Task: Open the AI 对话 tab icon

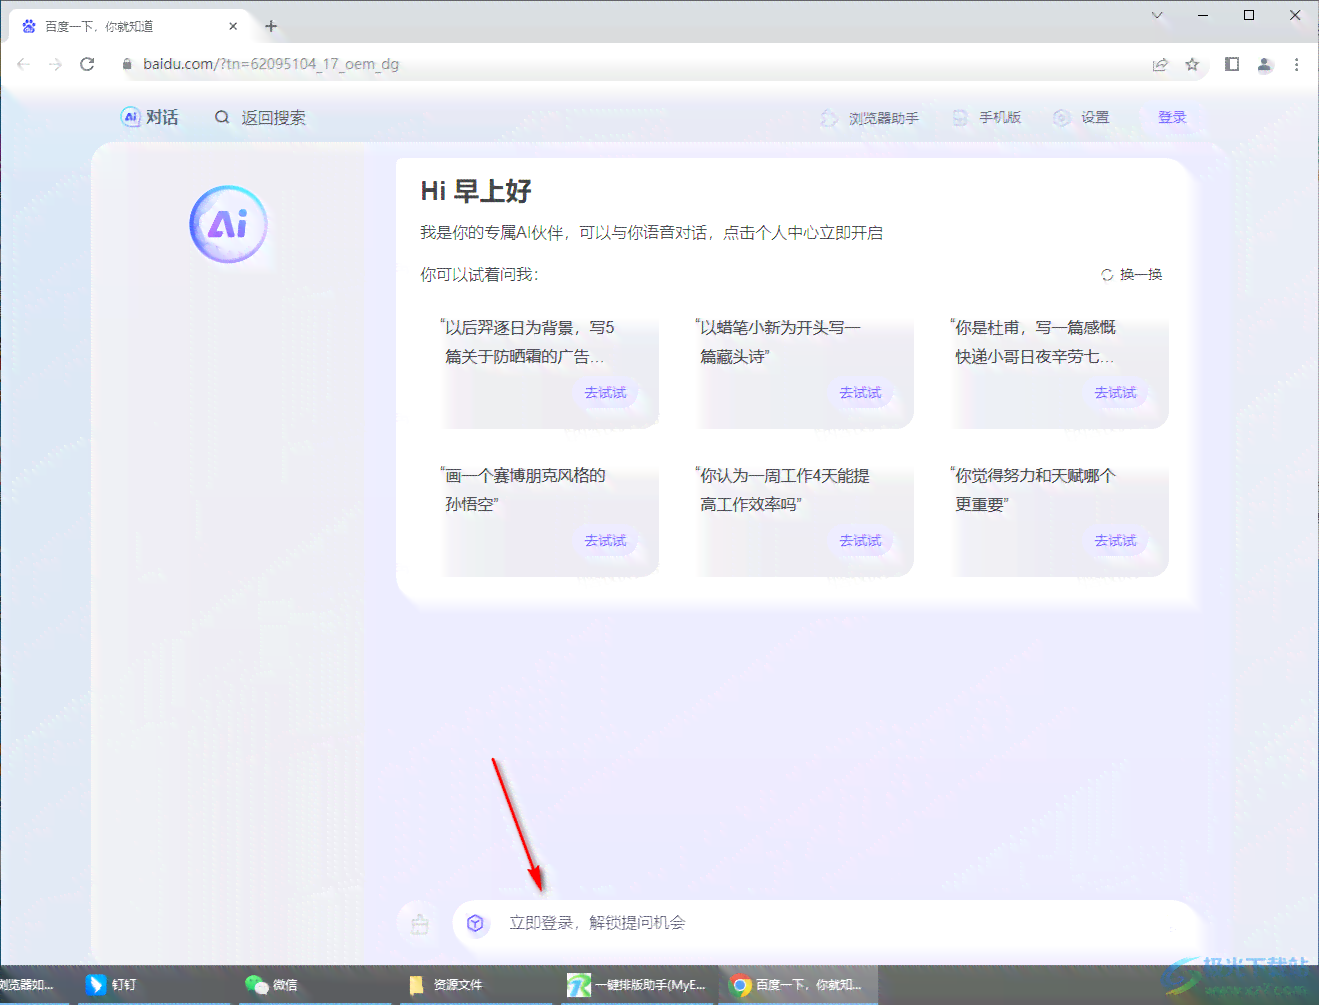Action: click(131, 117)
